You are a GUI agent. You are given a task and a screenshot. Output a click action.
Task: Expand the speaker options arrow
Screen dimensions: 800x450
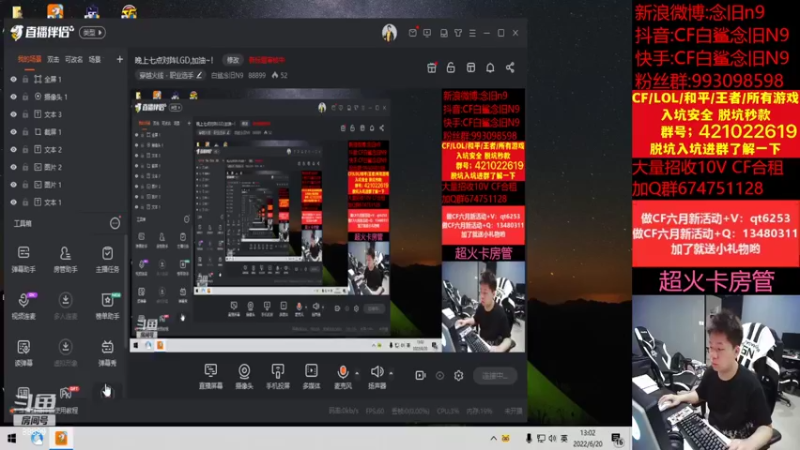point(391,373)
